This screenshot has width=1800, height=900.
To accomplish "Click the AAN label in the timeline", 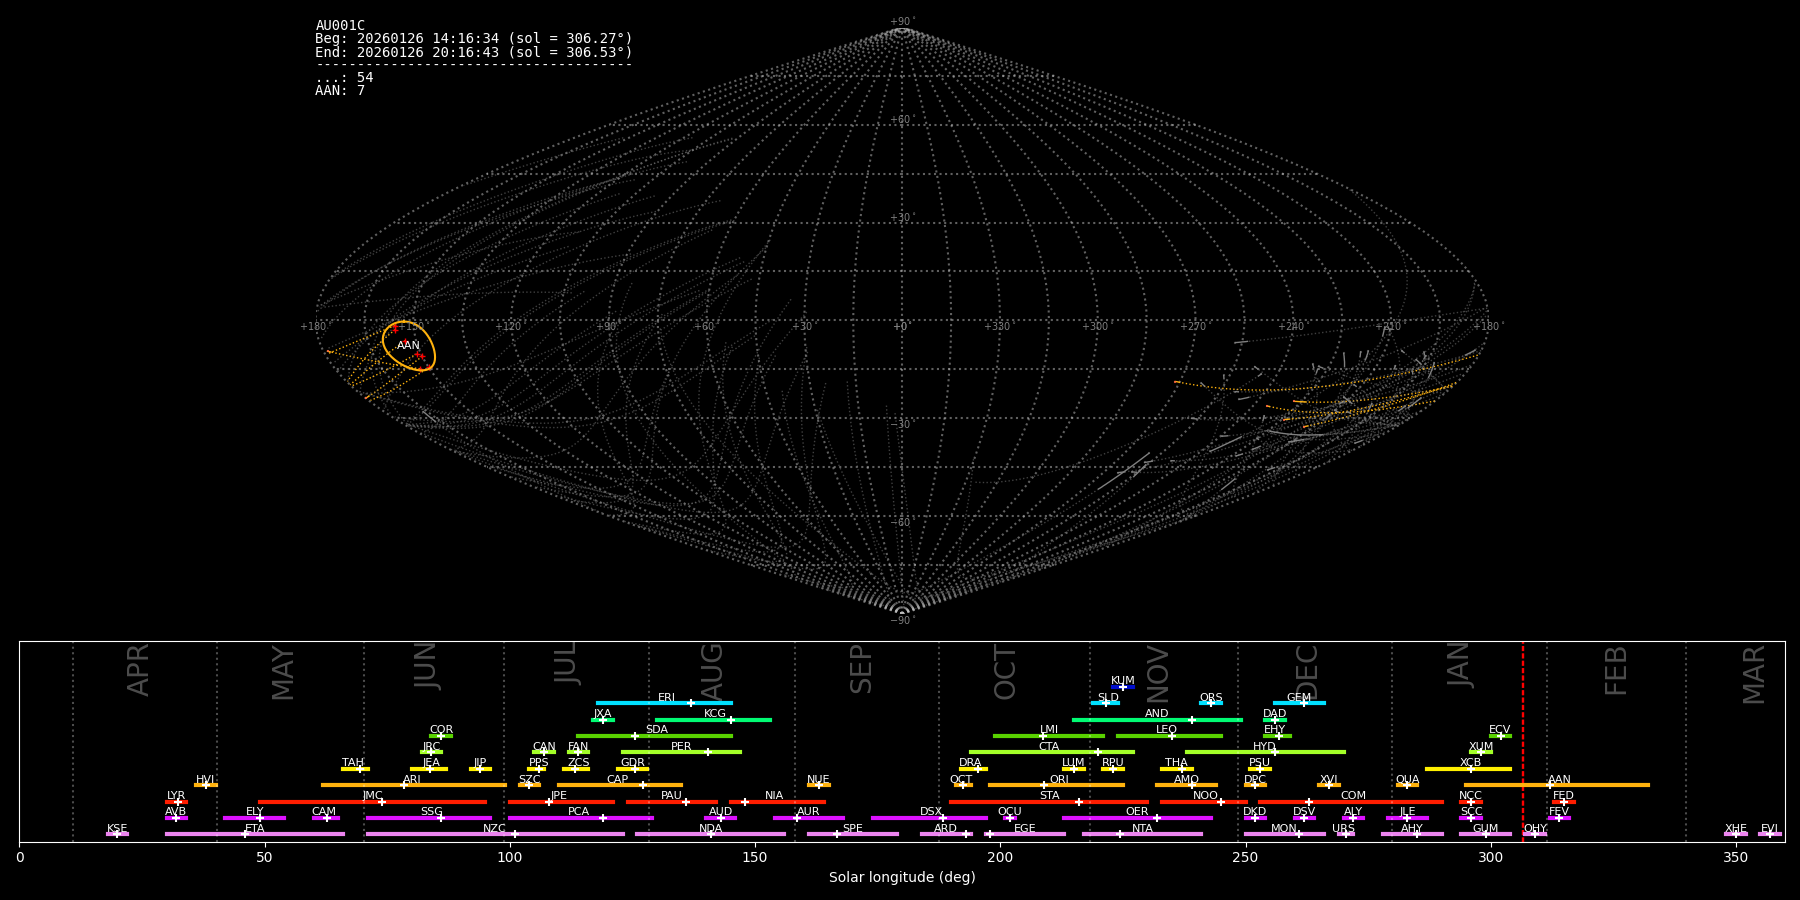I will [x=1559, y=780].
